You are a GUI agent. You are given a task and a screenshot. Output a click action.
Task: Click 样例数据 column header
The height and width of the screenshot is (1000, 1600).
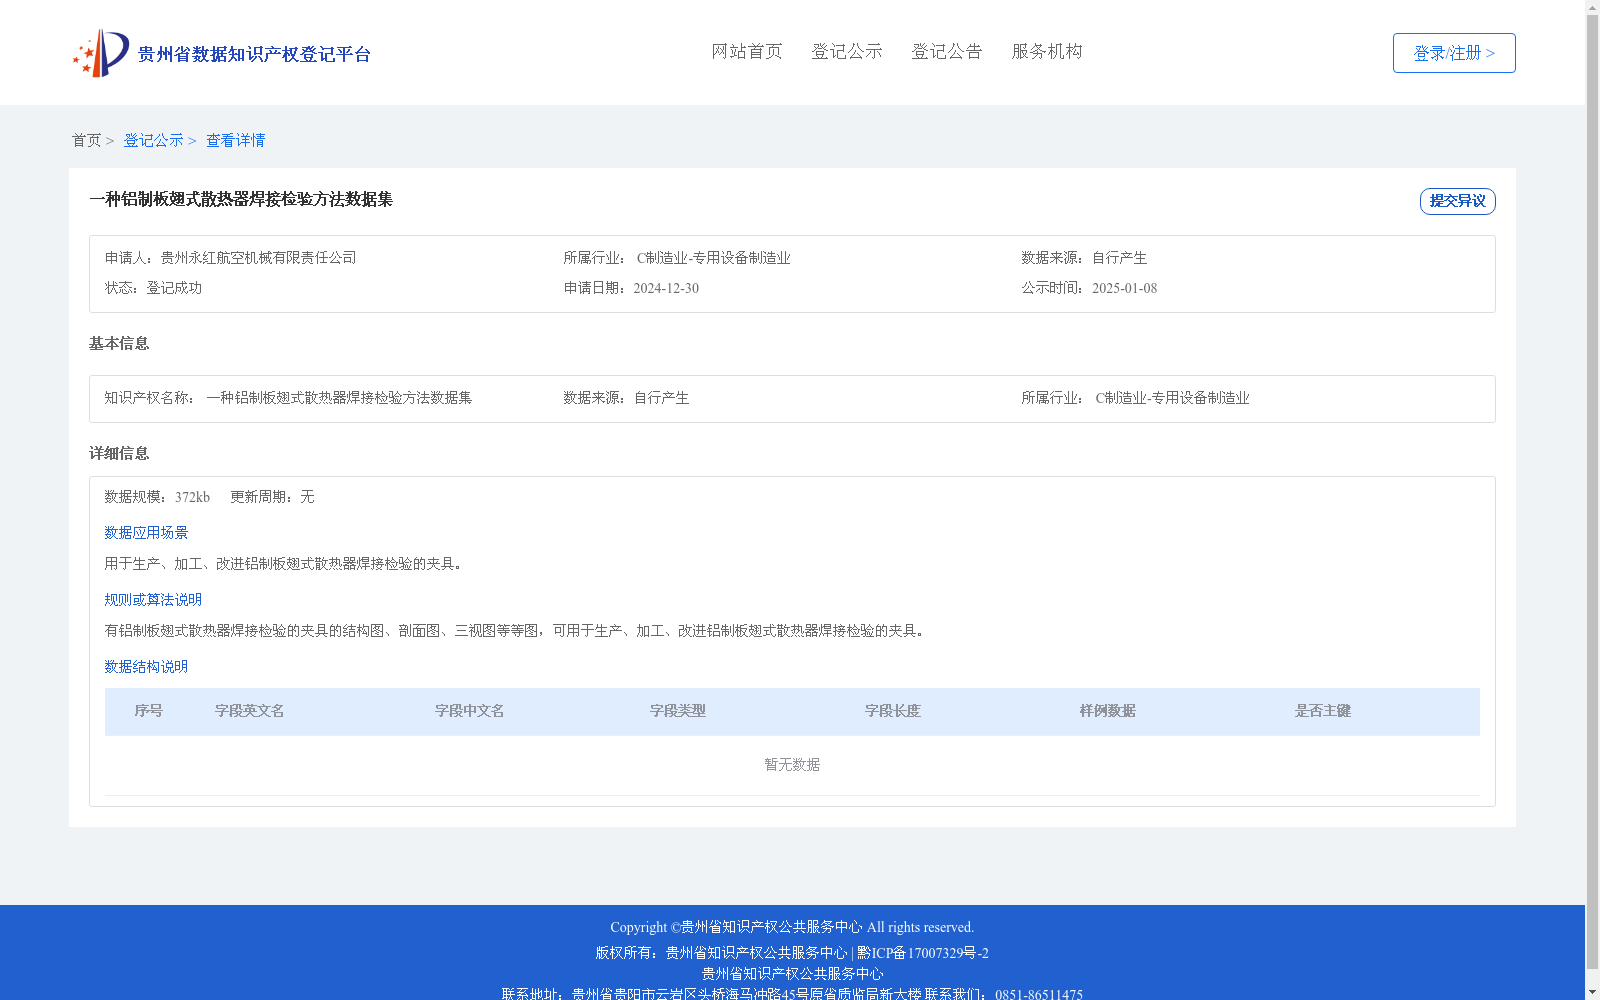[1108, 711]
